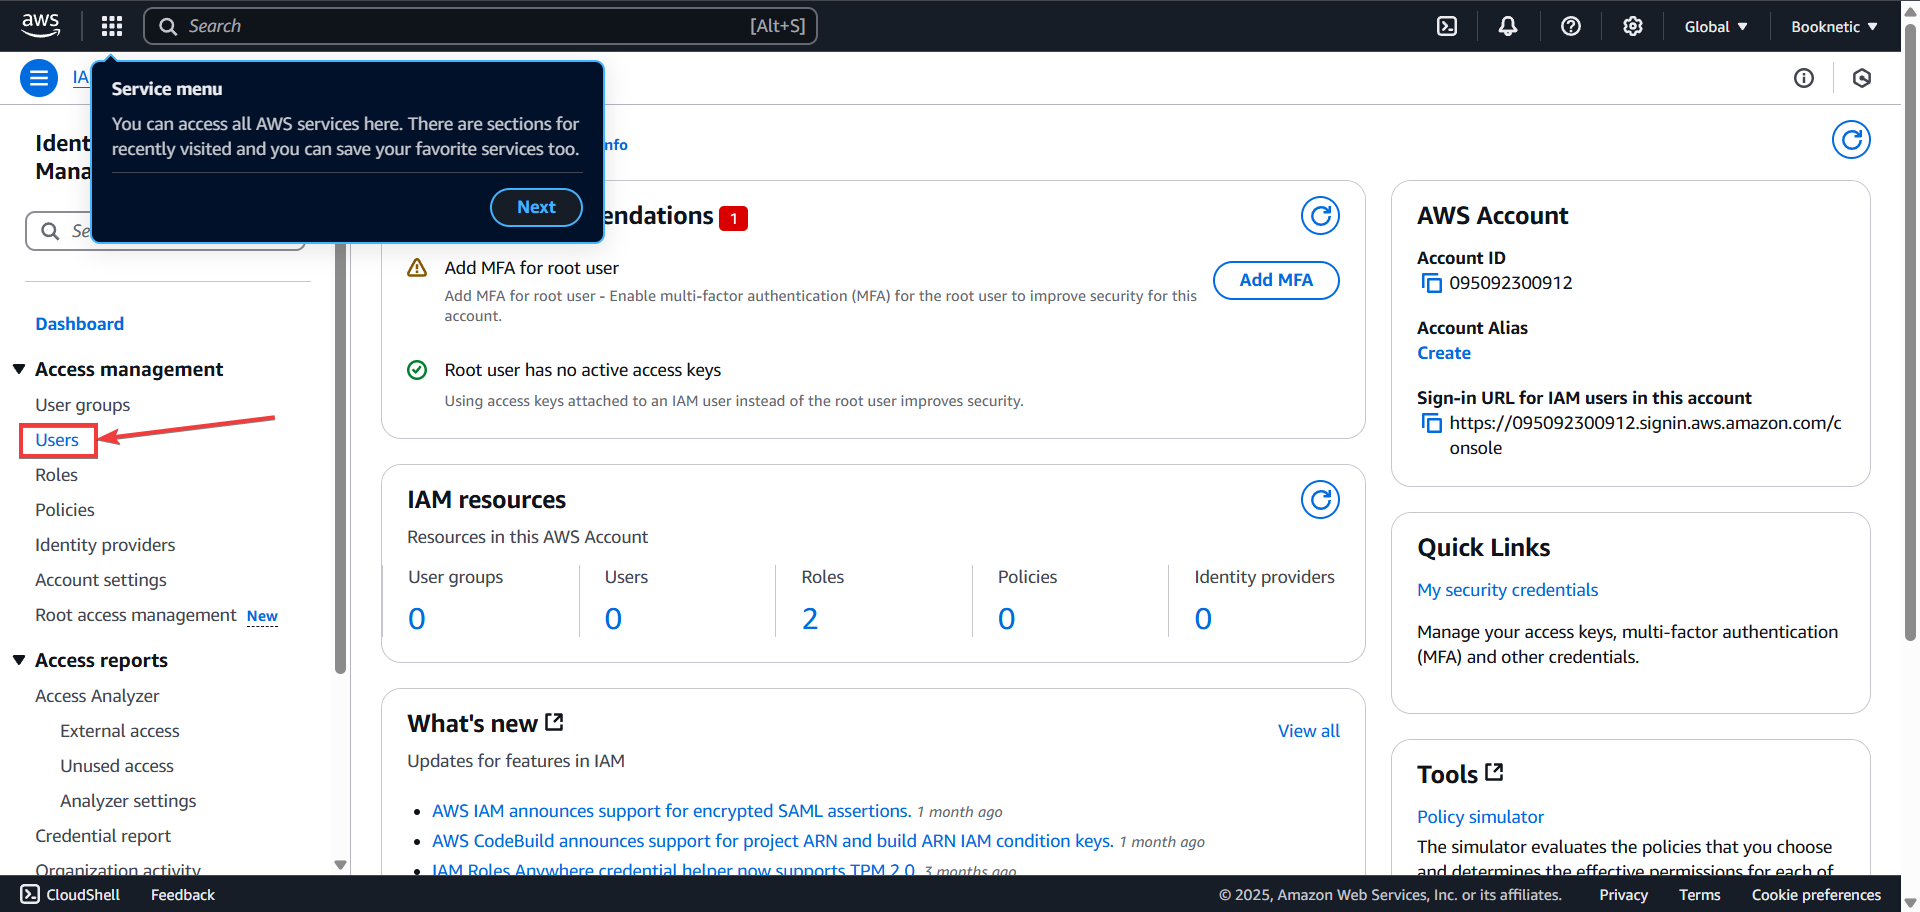
Task: Collapse the Access management section
Action: [19, 369]
